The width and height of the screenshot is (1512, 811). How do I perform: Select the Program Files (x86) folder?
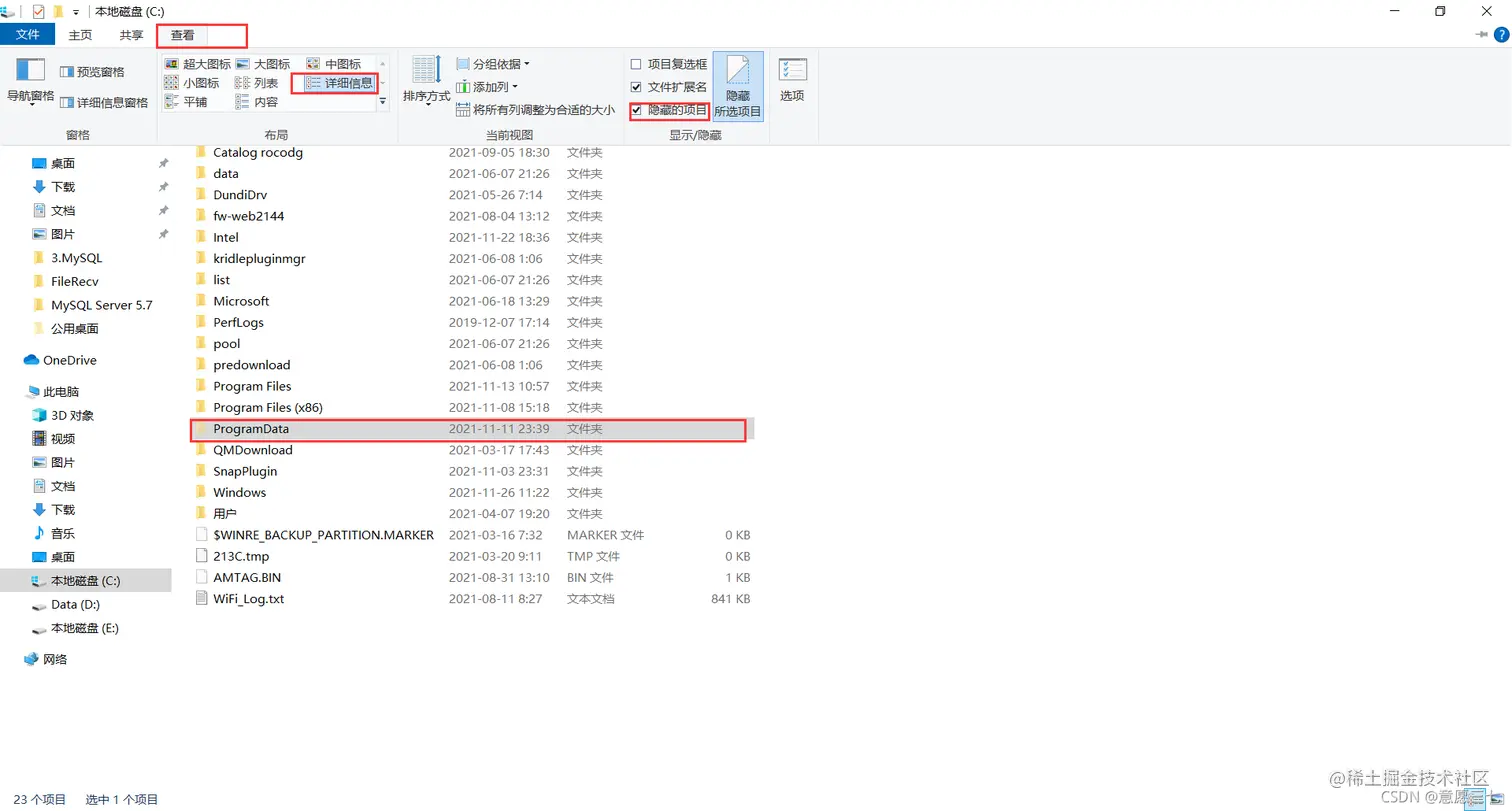coord(267,408)
